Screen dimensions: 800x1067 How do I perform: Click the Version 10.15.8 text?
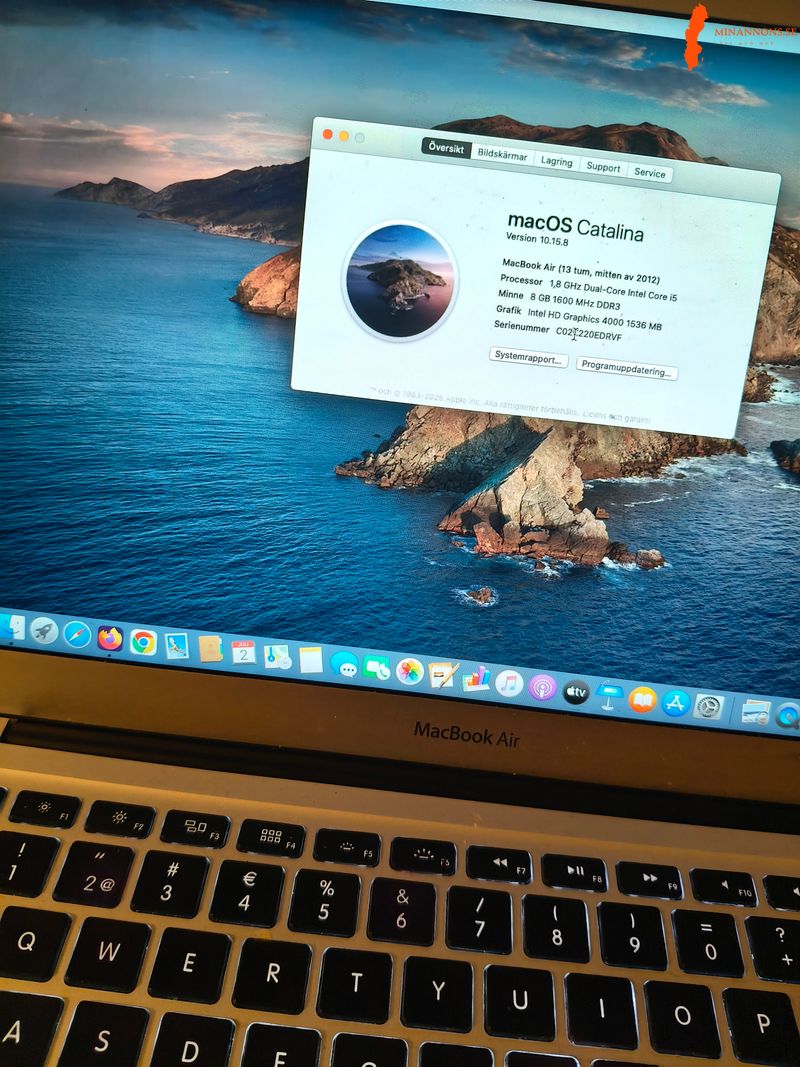[x=537, y=238]
